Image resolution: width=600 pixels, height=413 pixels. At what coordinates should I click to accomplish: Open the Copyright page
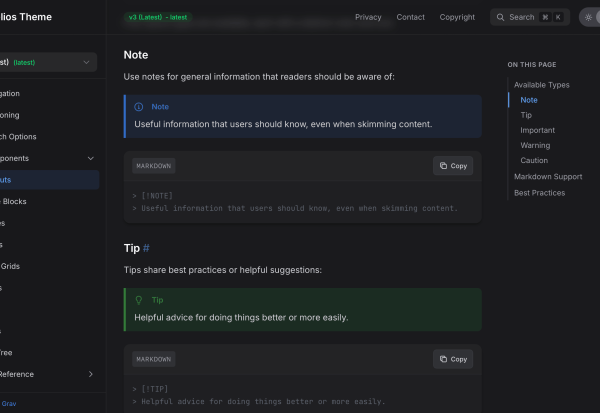[x=457, y=17]
